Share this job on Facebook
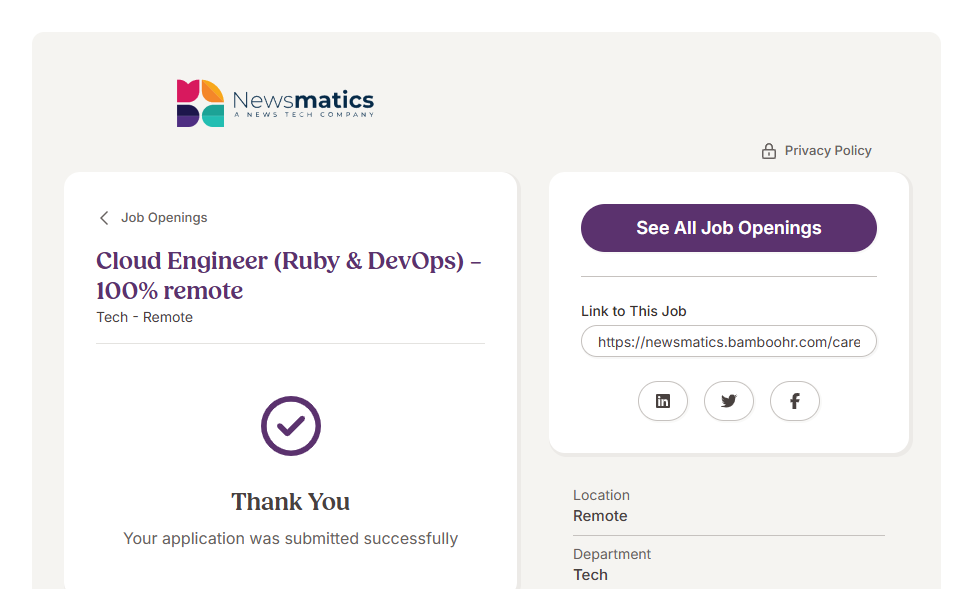Screen dimensions: 973x589 (x=795, y=401)
